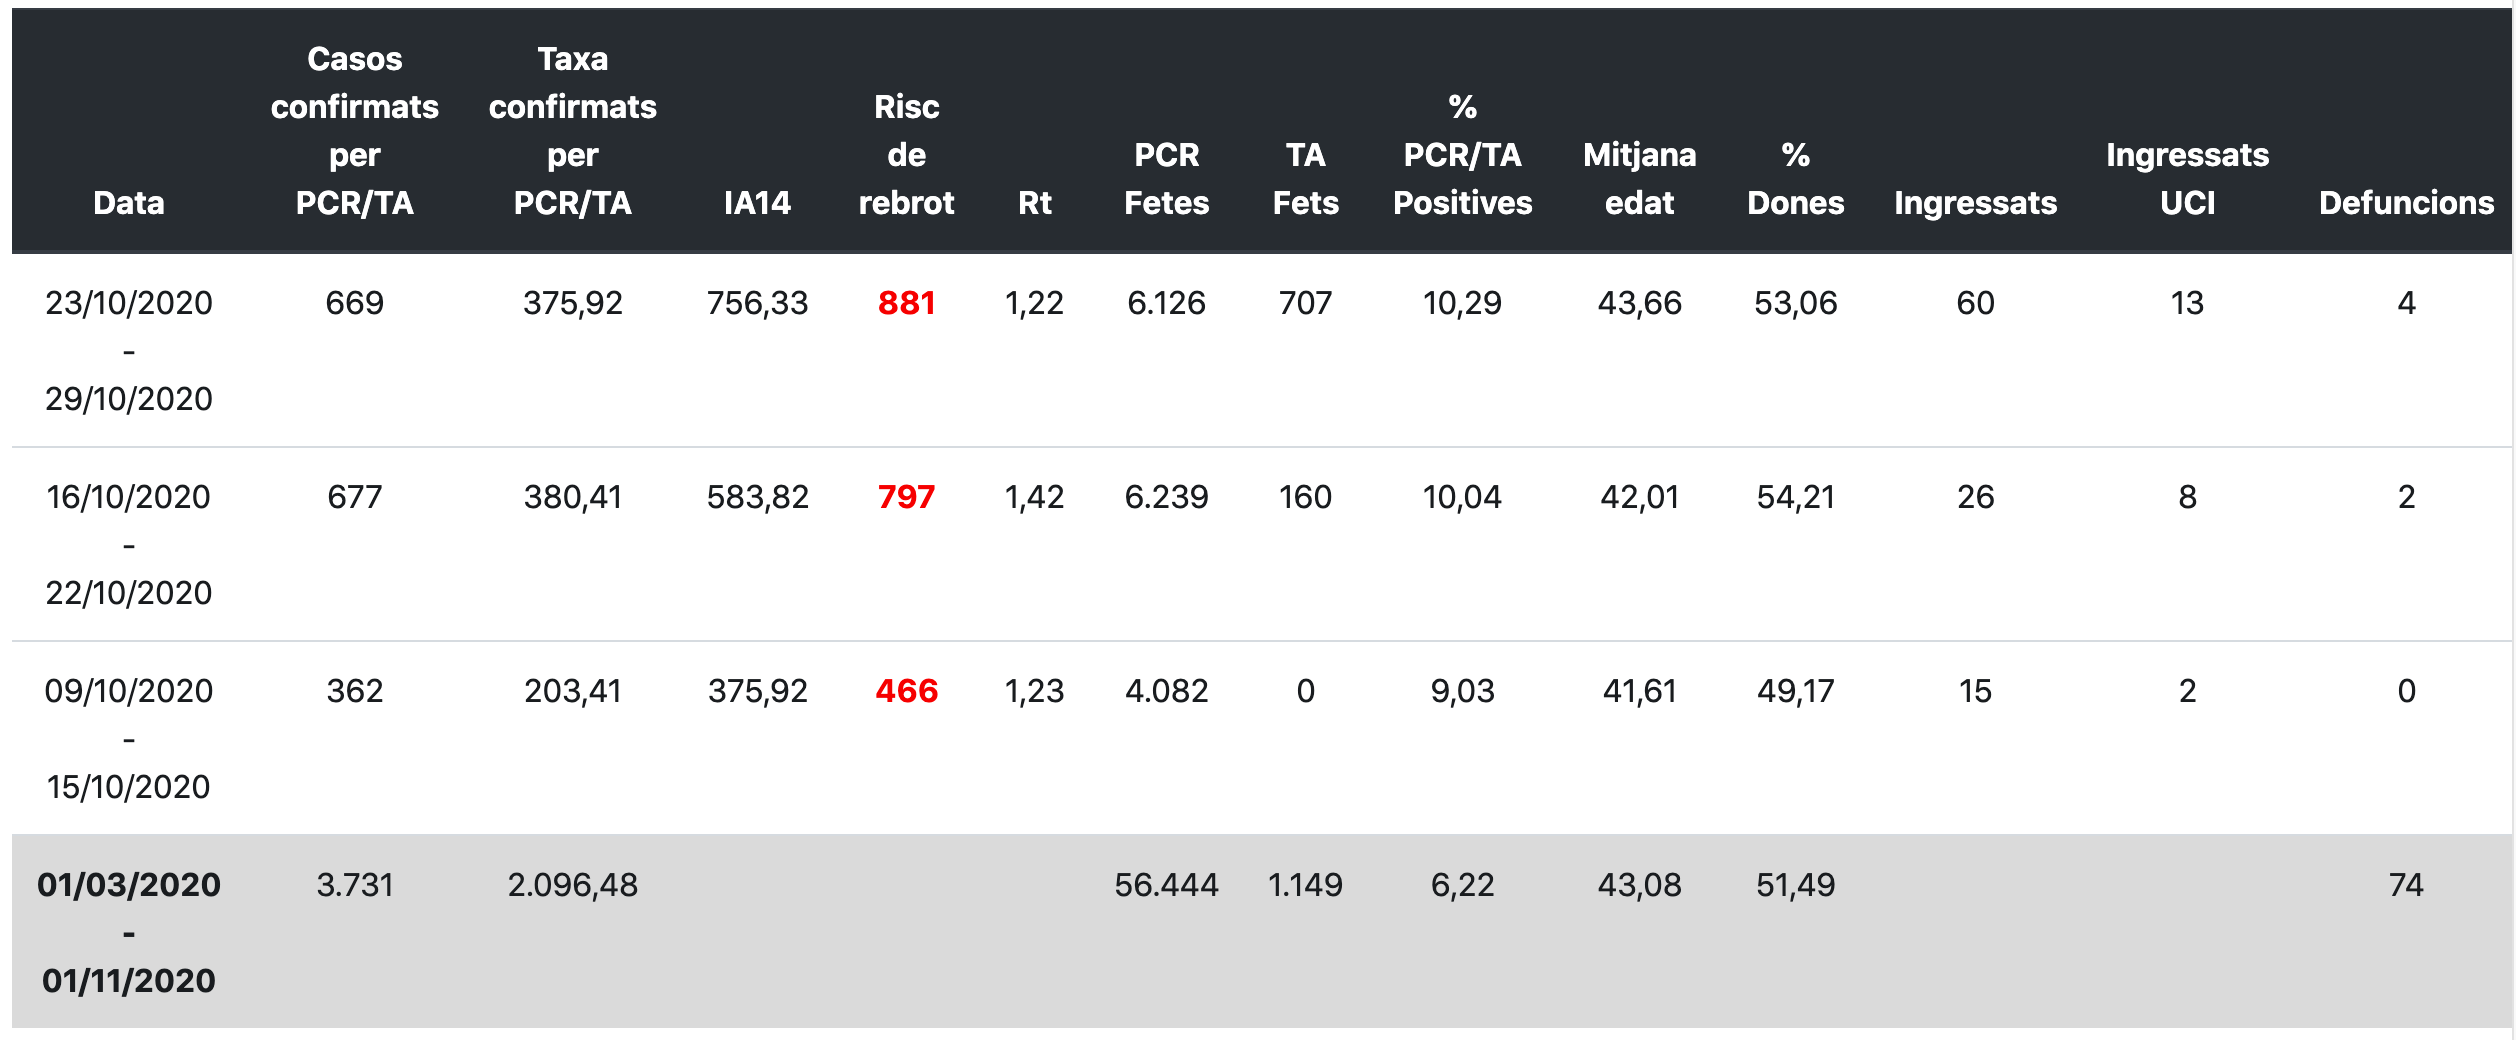Click the Rt column header
Screen dimensions: 2516x1040
coord(1034,203)
